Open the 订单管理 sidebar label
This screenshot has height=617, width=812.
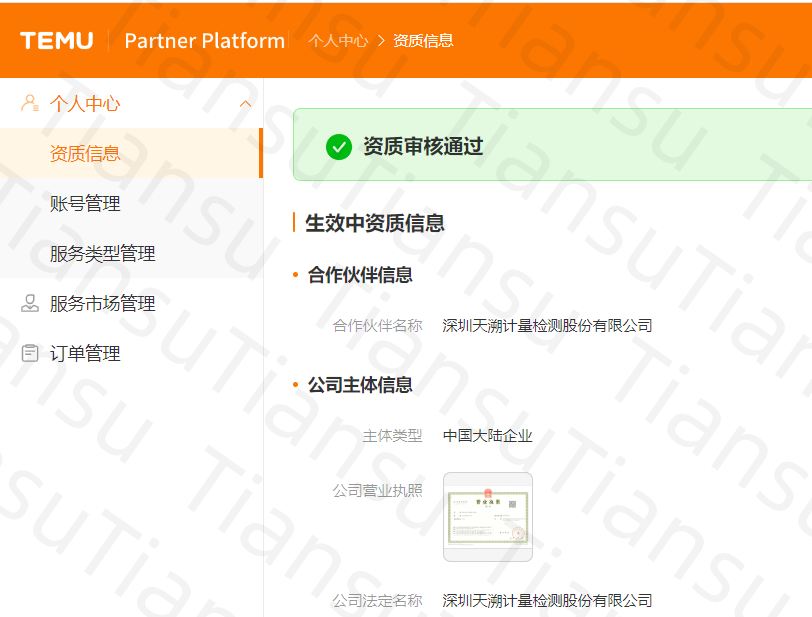(85, 353)
